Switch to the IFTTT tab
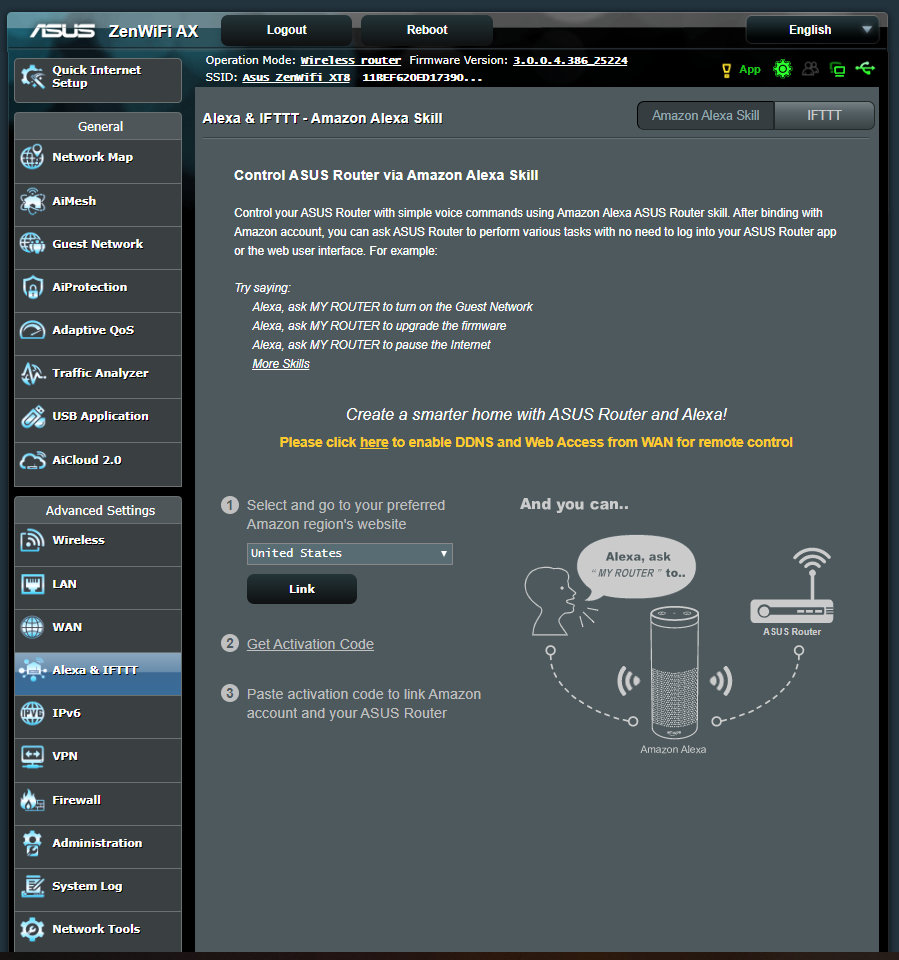The height and width of the screenshot is (960, 899). 824,116
